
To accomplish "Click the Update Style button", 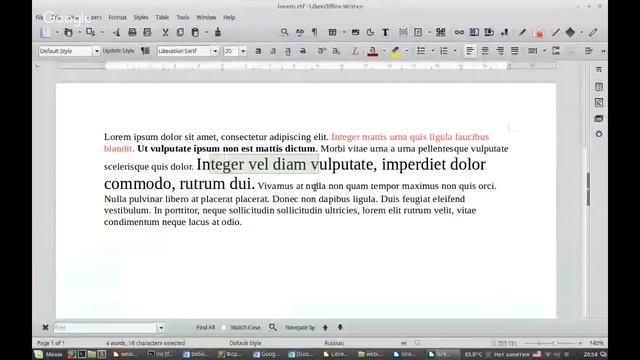I will click(x=118, y=51).
